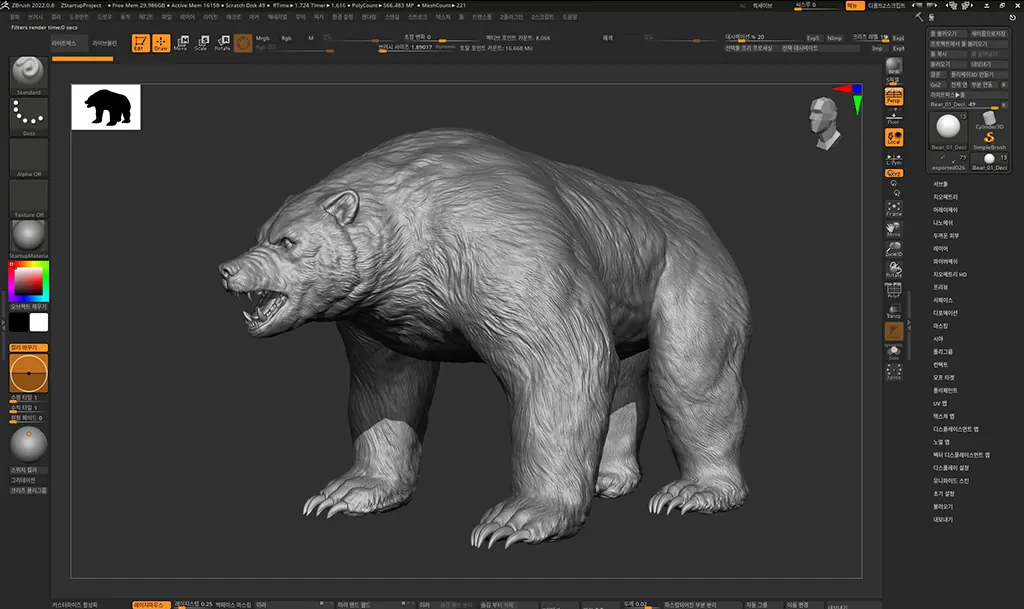The image size is (1024, 609).
Task: Click the Rotate view icon on right shelf
Action: (894, 270)
